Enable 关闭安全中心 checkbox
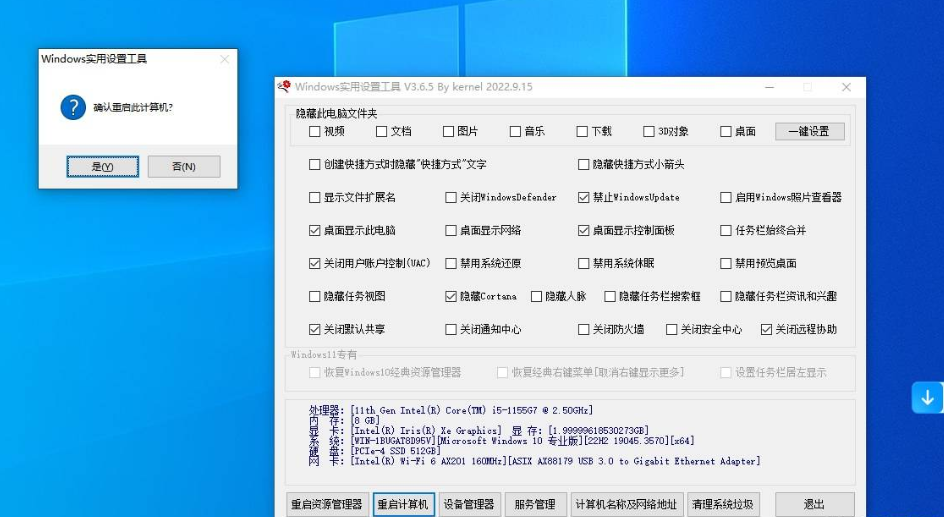Screen dimensions: 944x517 click(671, 329)
